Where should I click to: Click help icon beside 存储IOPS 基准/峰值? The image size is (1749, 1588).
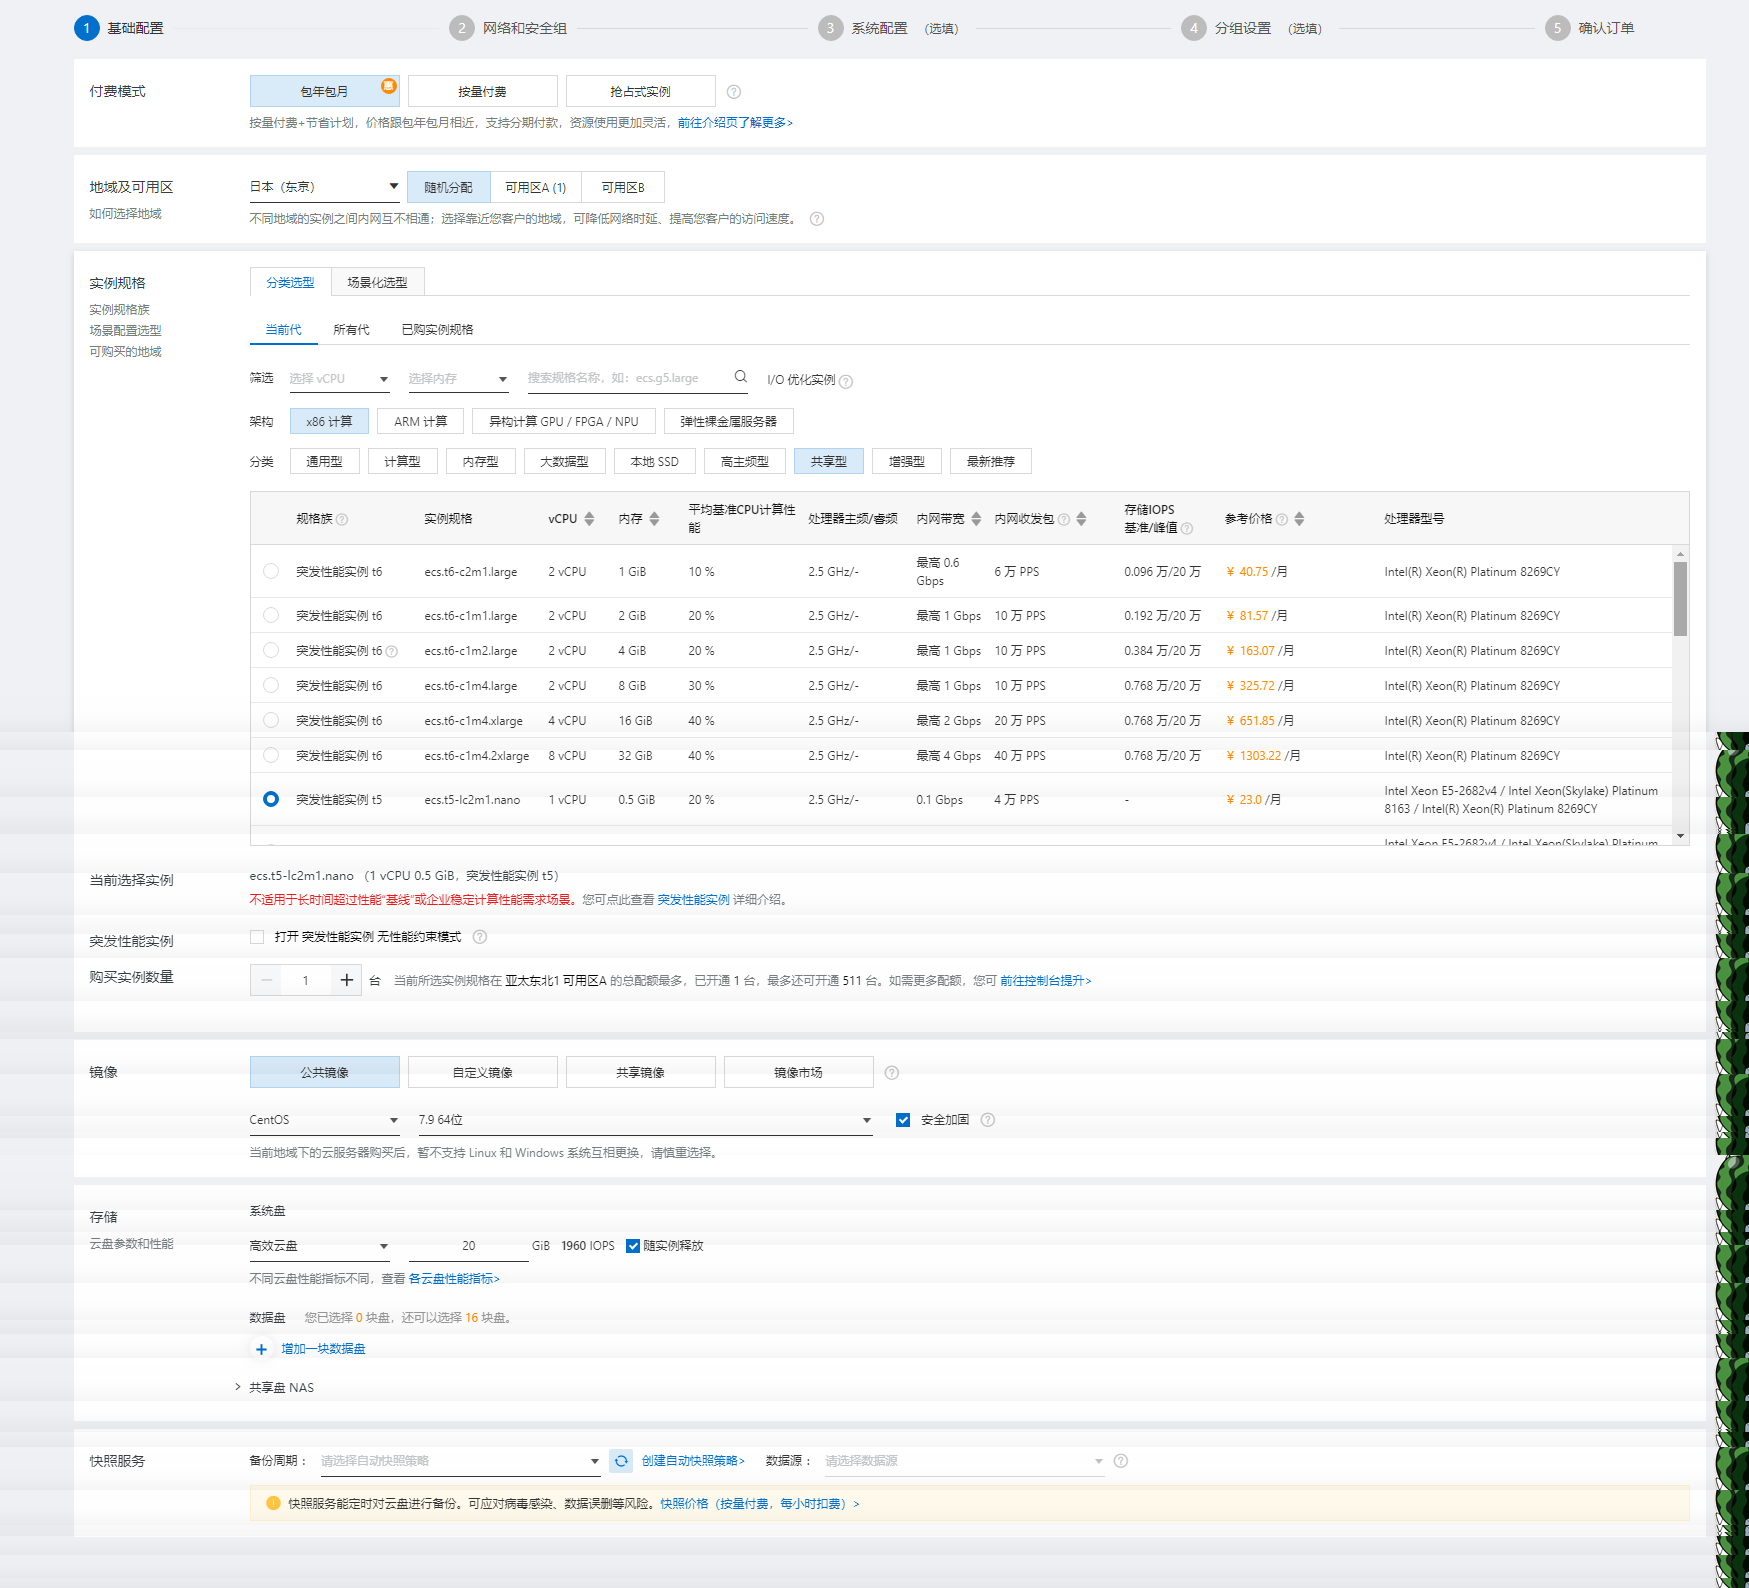[1187, 528]
